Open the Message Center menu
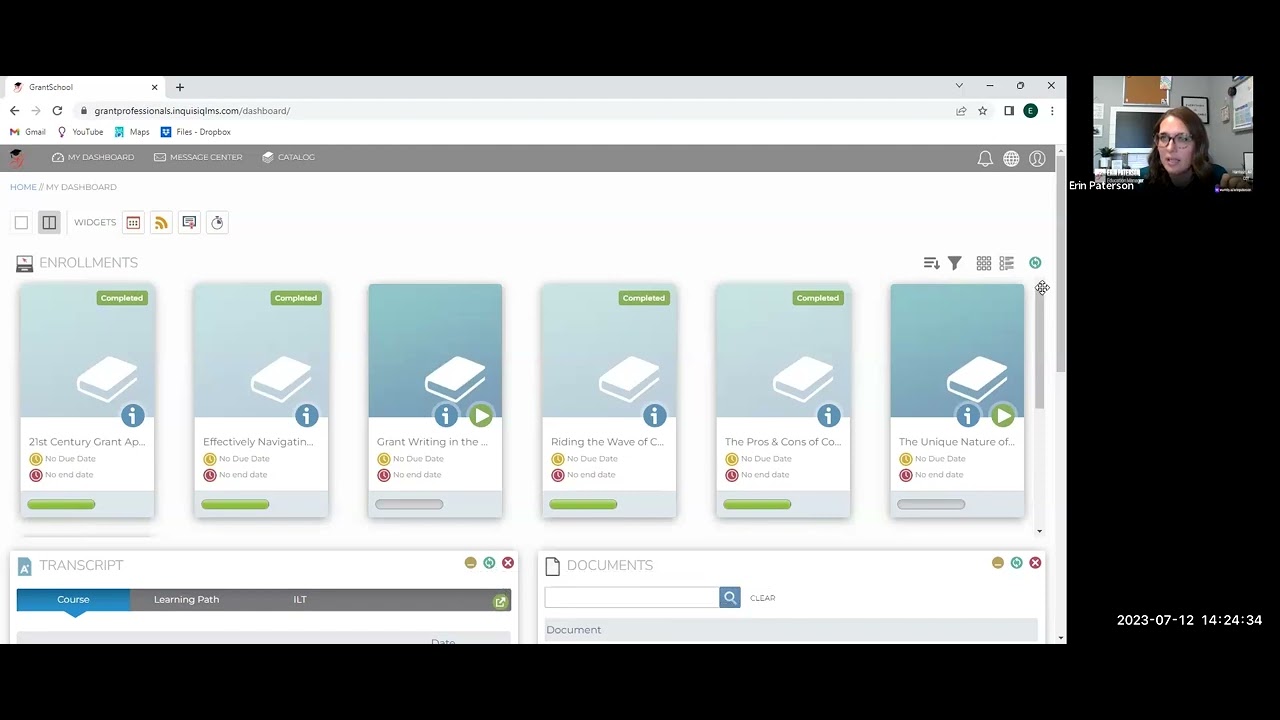 click(198, 157)
